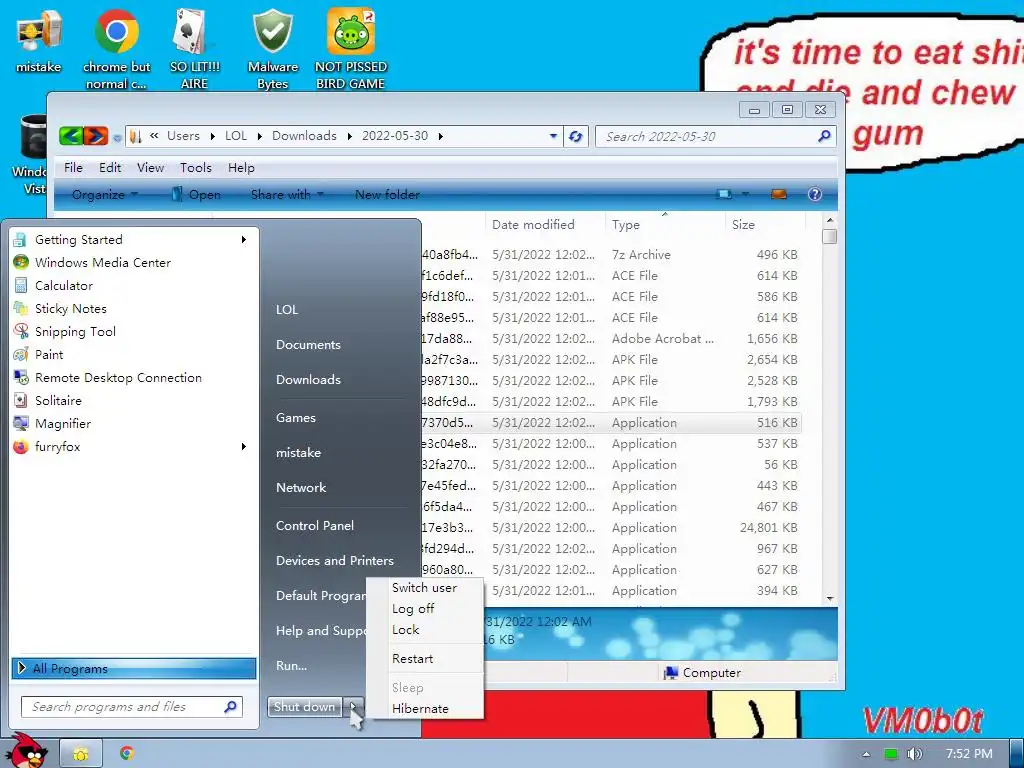Open the File menu
Image resolution: width=1024 pixels, height=768 pixels.
(73, 167)
